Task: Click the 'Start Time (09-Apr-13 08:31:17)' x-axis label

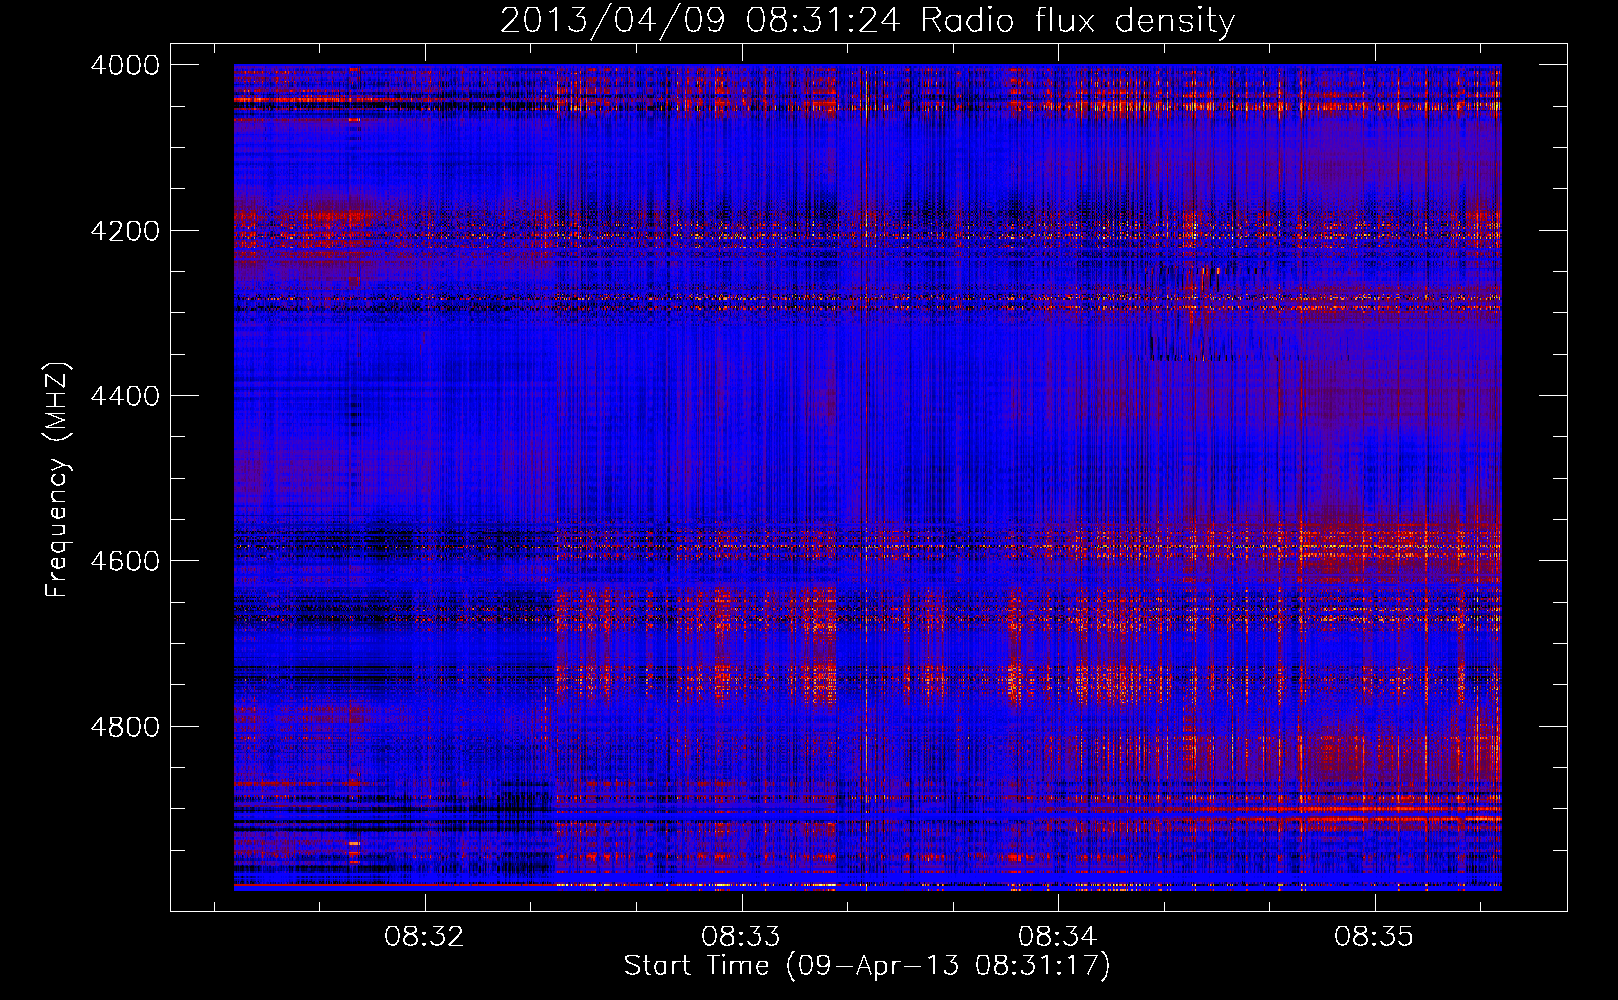Action: click(x=867, y=965)
